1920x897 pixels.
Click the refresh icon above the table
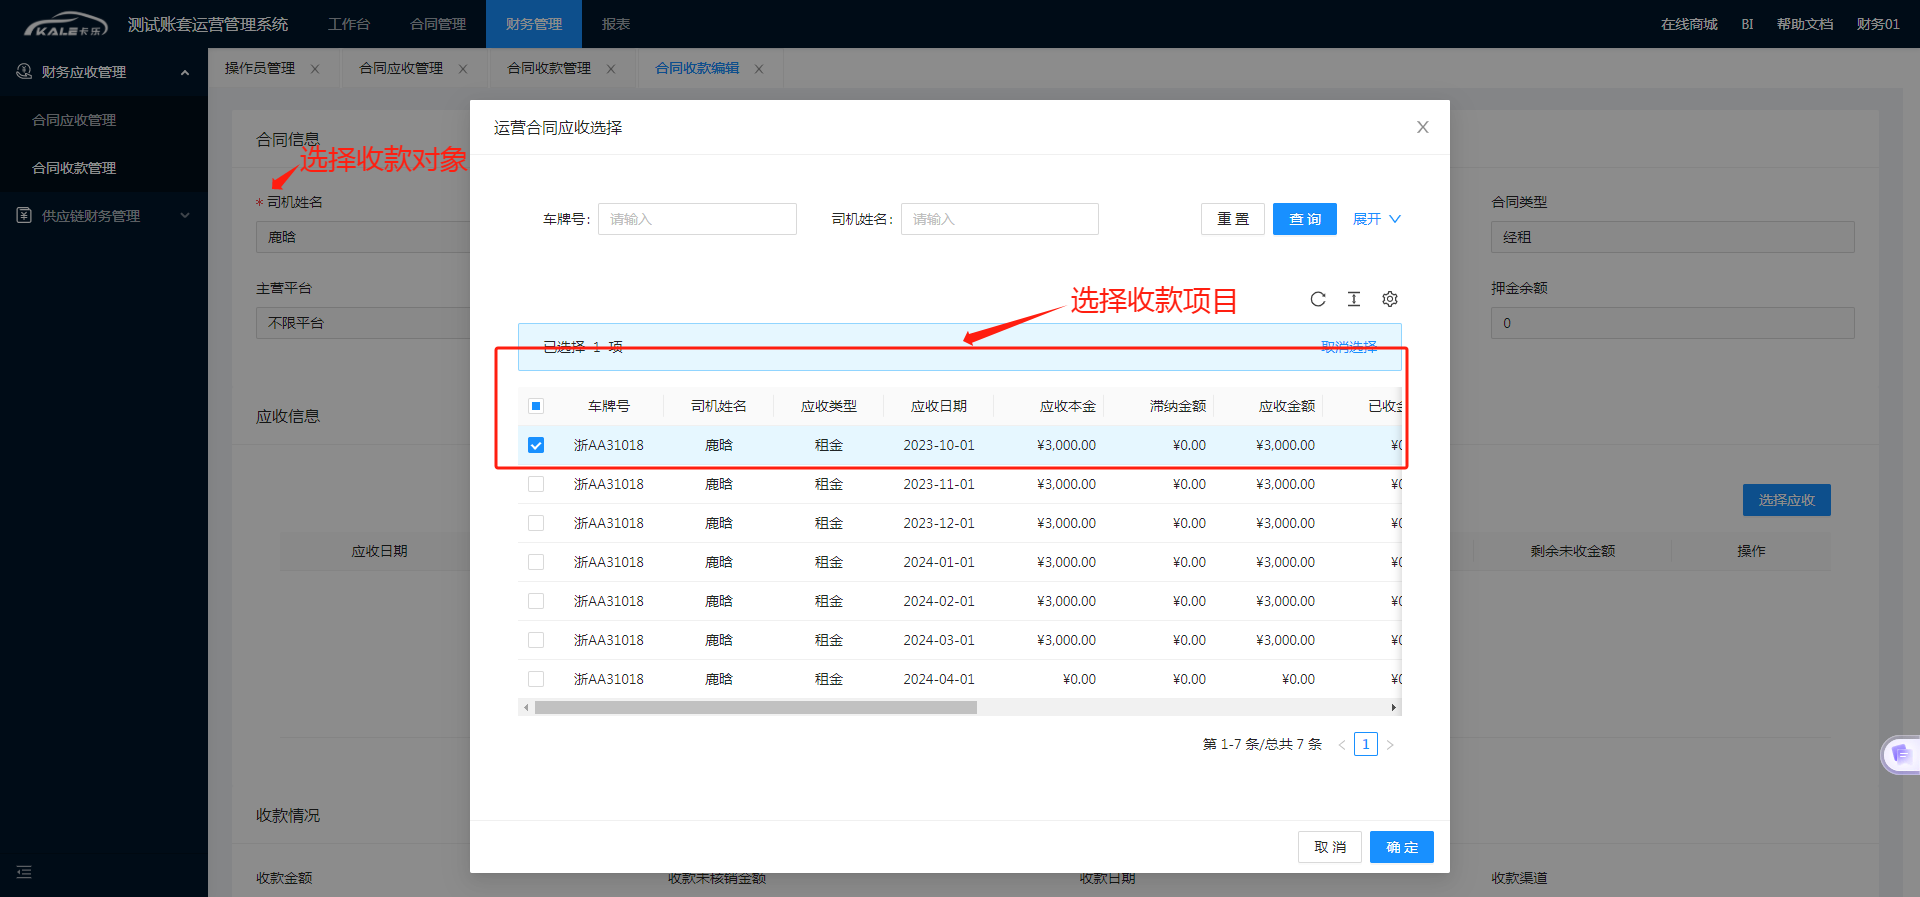pos(1318,299)
